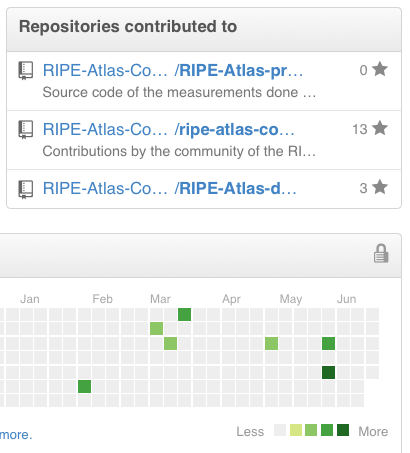The height and width of the screenshot is (453, 410).
Task: Open the /RIPE-Atlas-pr… repository link
Action: coord(239,71)
